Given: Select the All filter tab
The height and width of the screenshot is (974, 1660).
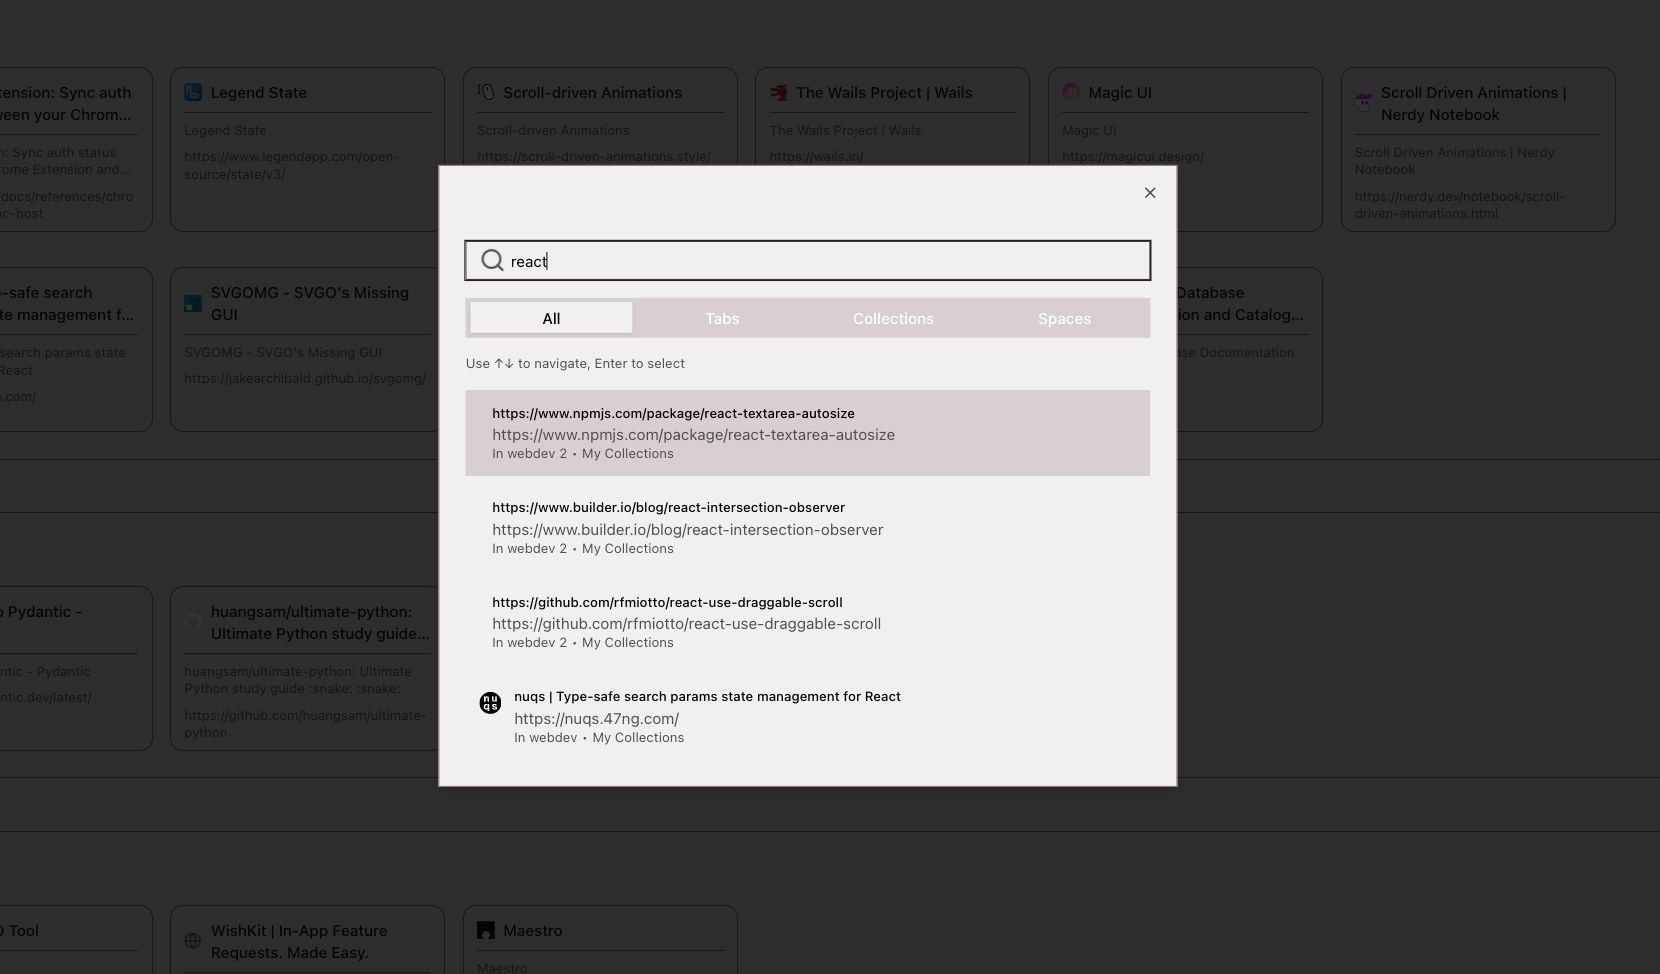Looking at the screenshot, I should coord(551,318).
